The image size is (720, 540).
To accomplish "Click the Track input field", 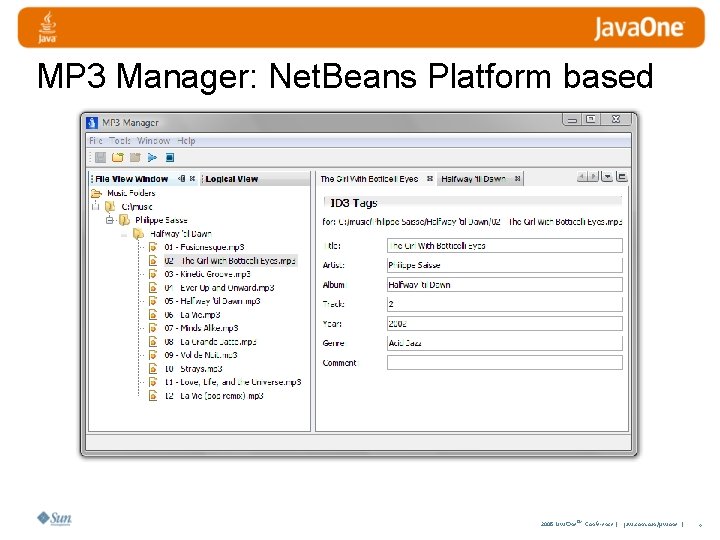I will coord(505,304).
